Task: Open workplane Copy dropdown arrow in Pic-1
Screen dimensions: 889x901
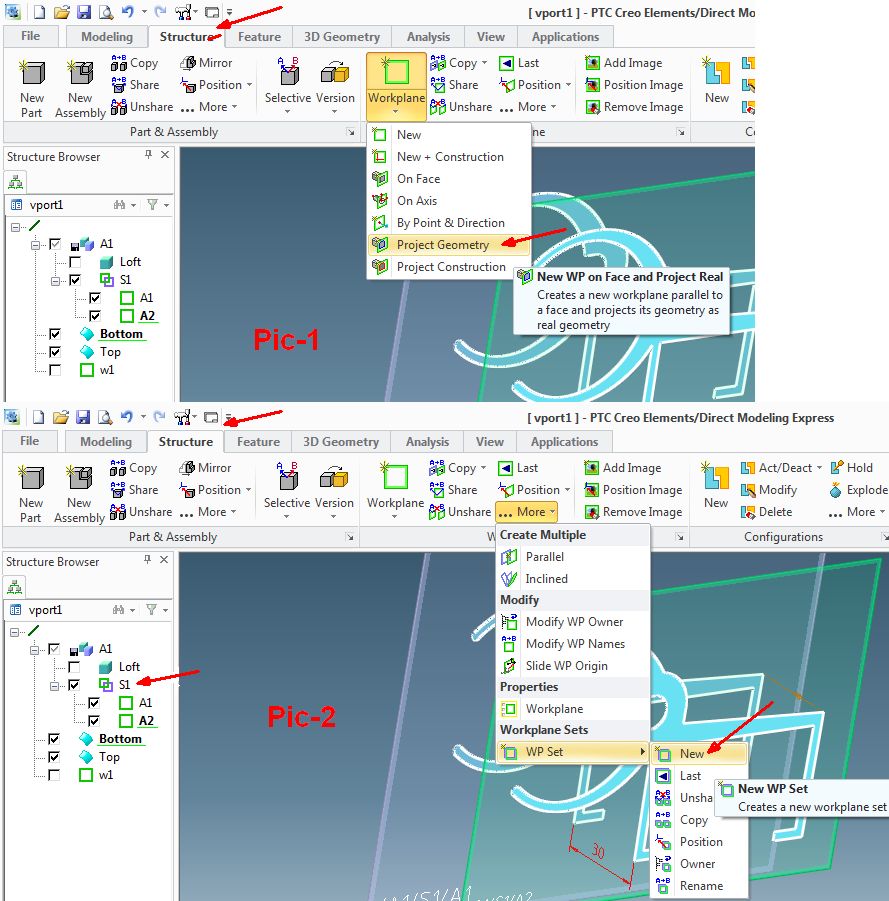Action: (484, 63)
